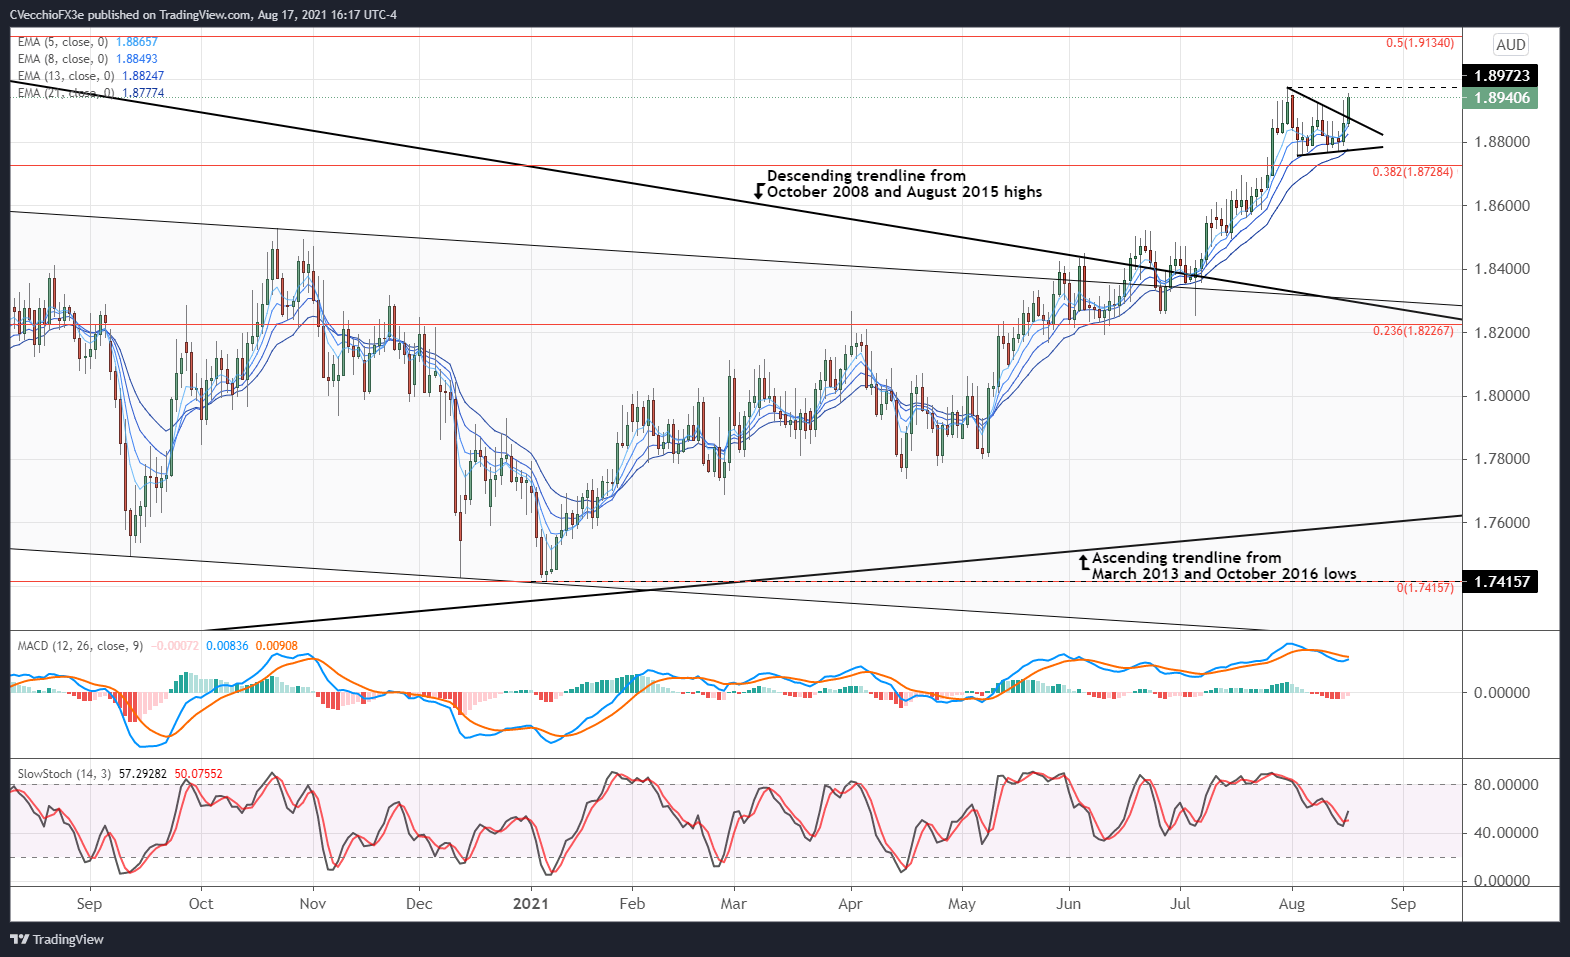Click the Feb label on time axis
The height and width of the screenshot is (957, 1570).
pyautogui.click(x=632, y=904)
